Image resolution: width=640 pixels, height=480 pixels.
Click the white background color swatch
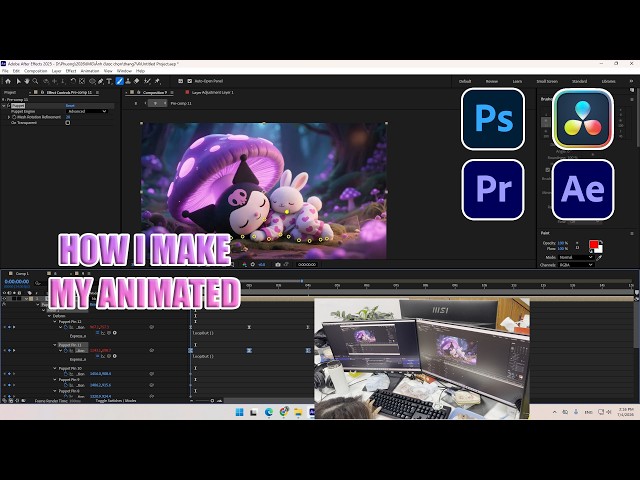(599, 249)
